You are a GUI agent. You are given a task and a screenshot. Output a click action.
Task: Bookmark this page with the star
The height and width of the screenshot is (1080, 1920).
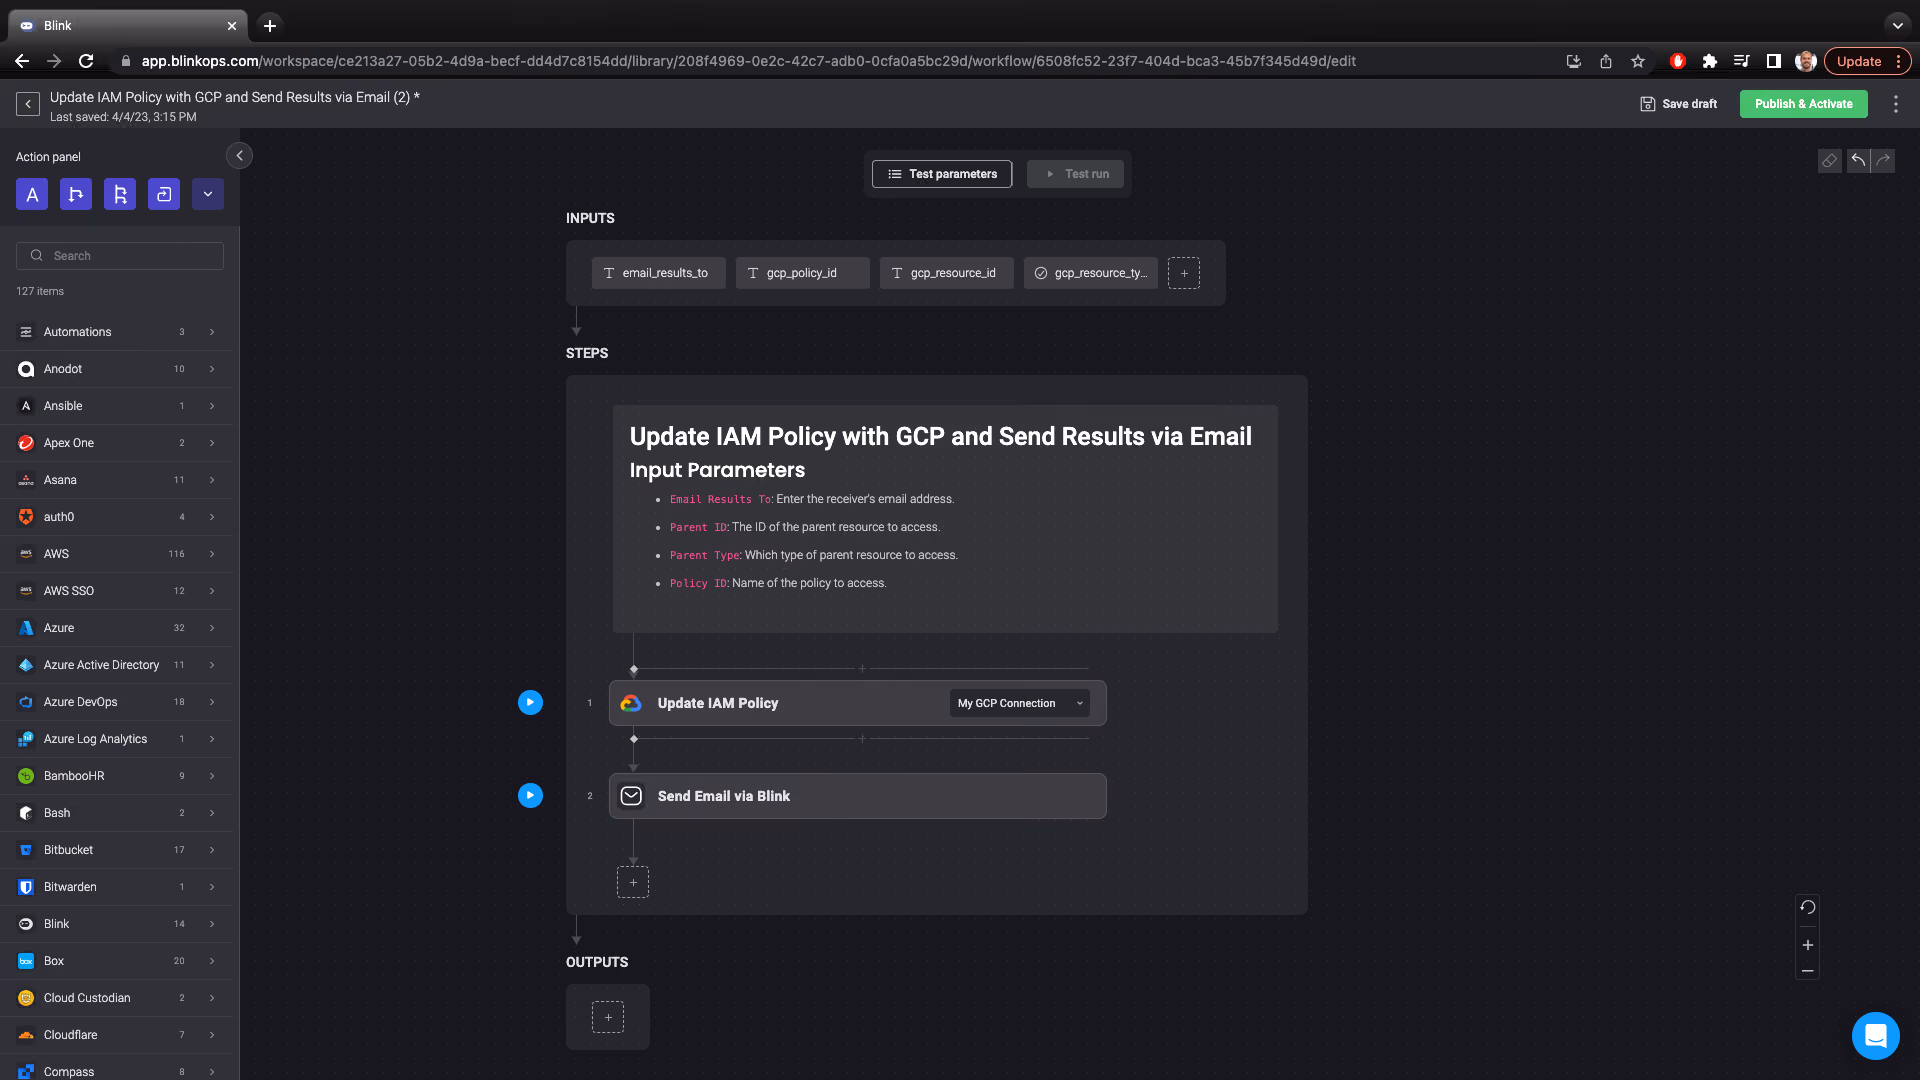tap(1637, 61)
